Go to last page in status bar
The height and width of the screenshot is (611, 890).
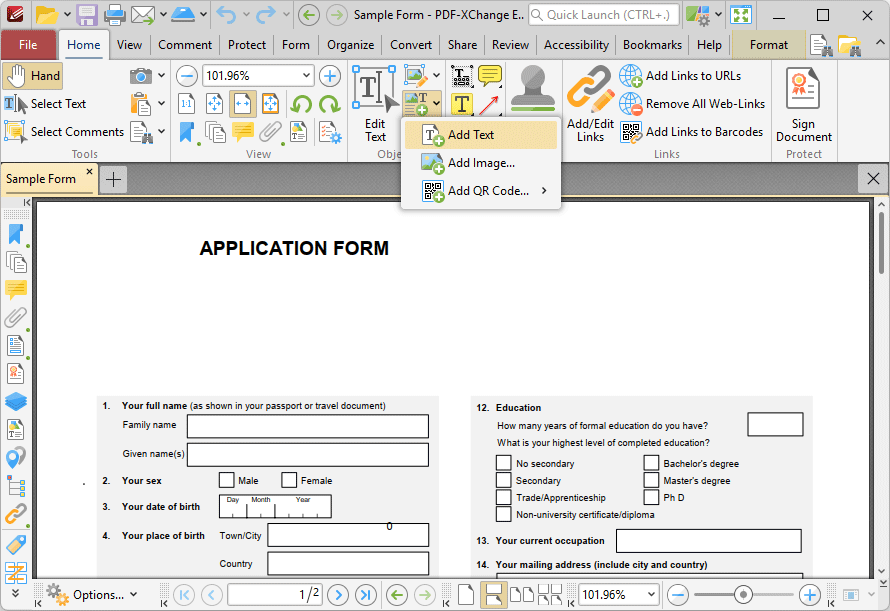click(x=366, y=595)
